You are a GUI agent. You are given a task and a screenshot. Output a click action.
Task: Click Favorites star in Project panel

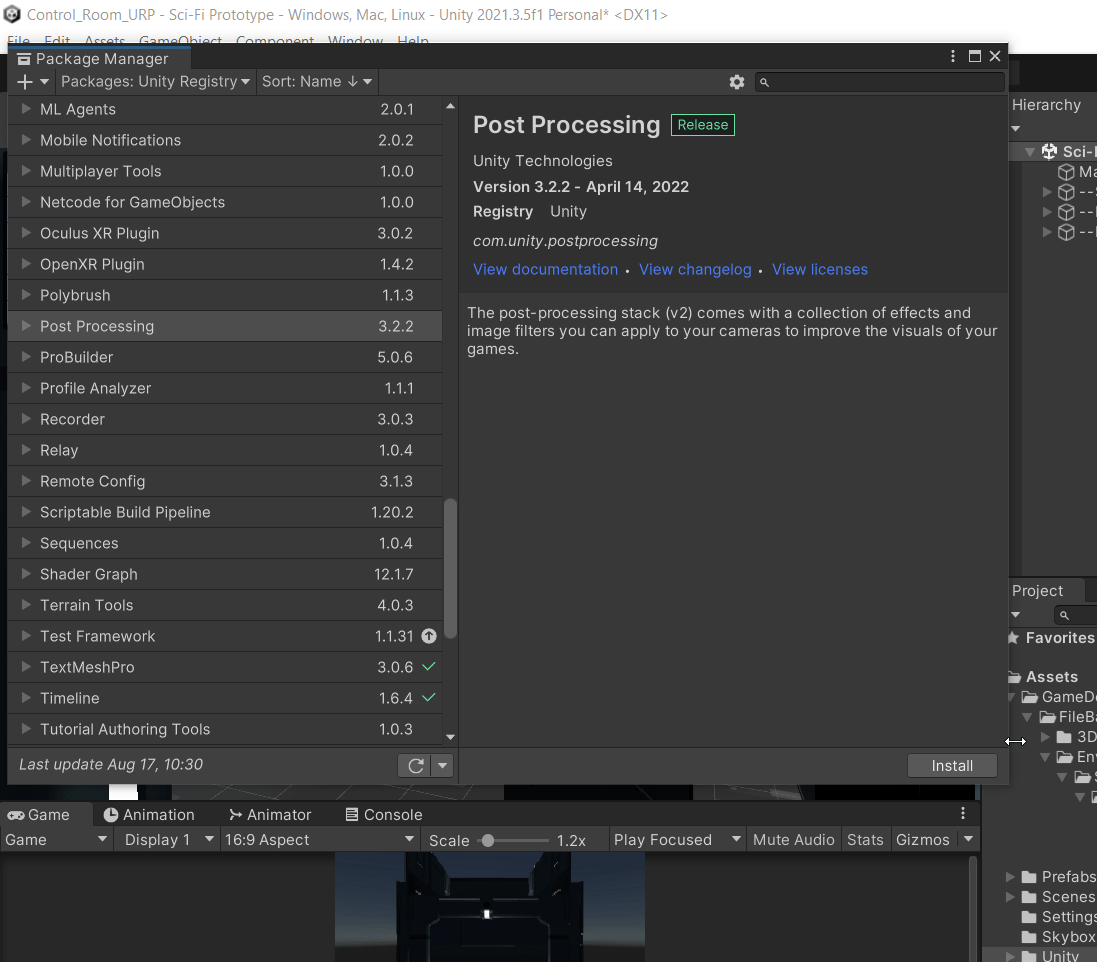1012,638
